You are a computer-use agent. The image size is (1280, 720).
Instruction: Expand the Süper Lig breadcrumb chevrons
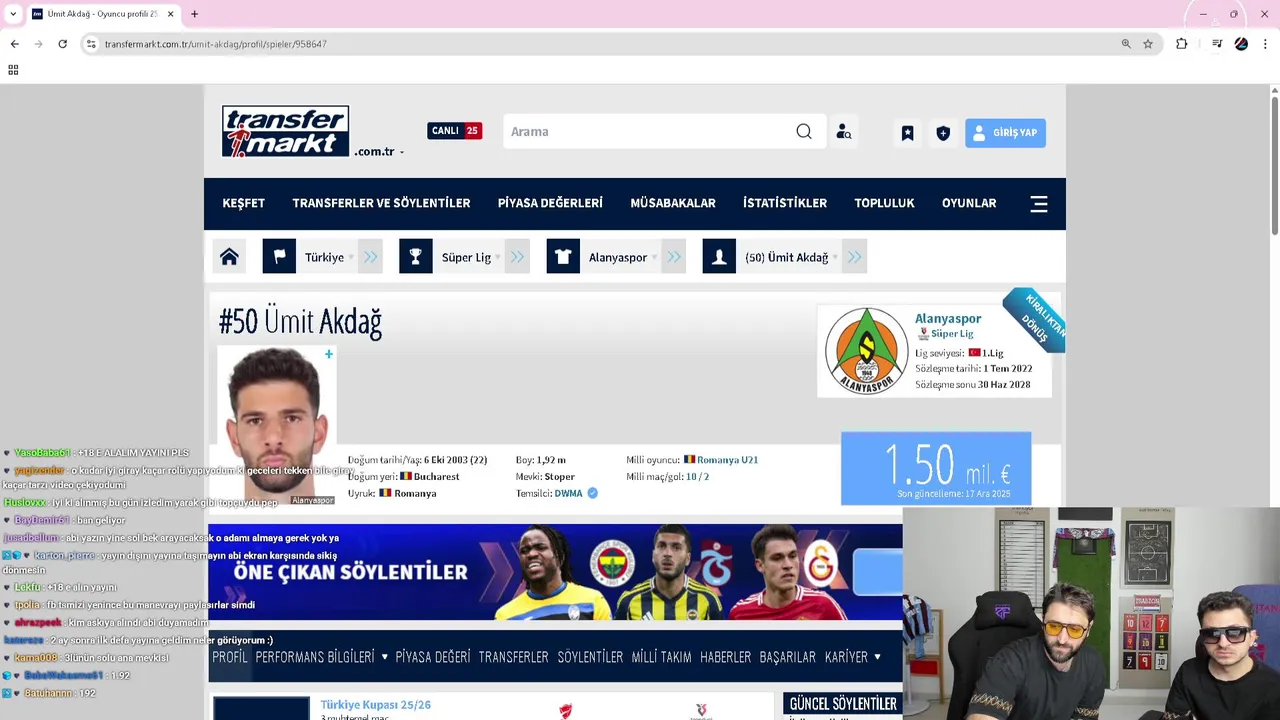pos(517,257)
